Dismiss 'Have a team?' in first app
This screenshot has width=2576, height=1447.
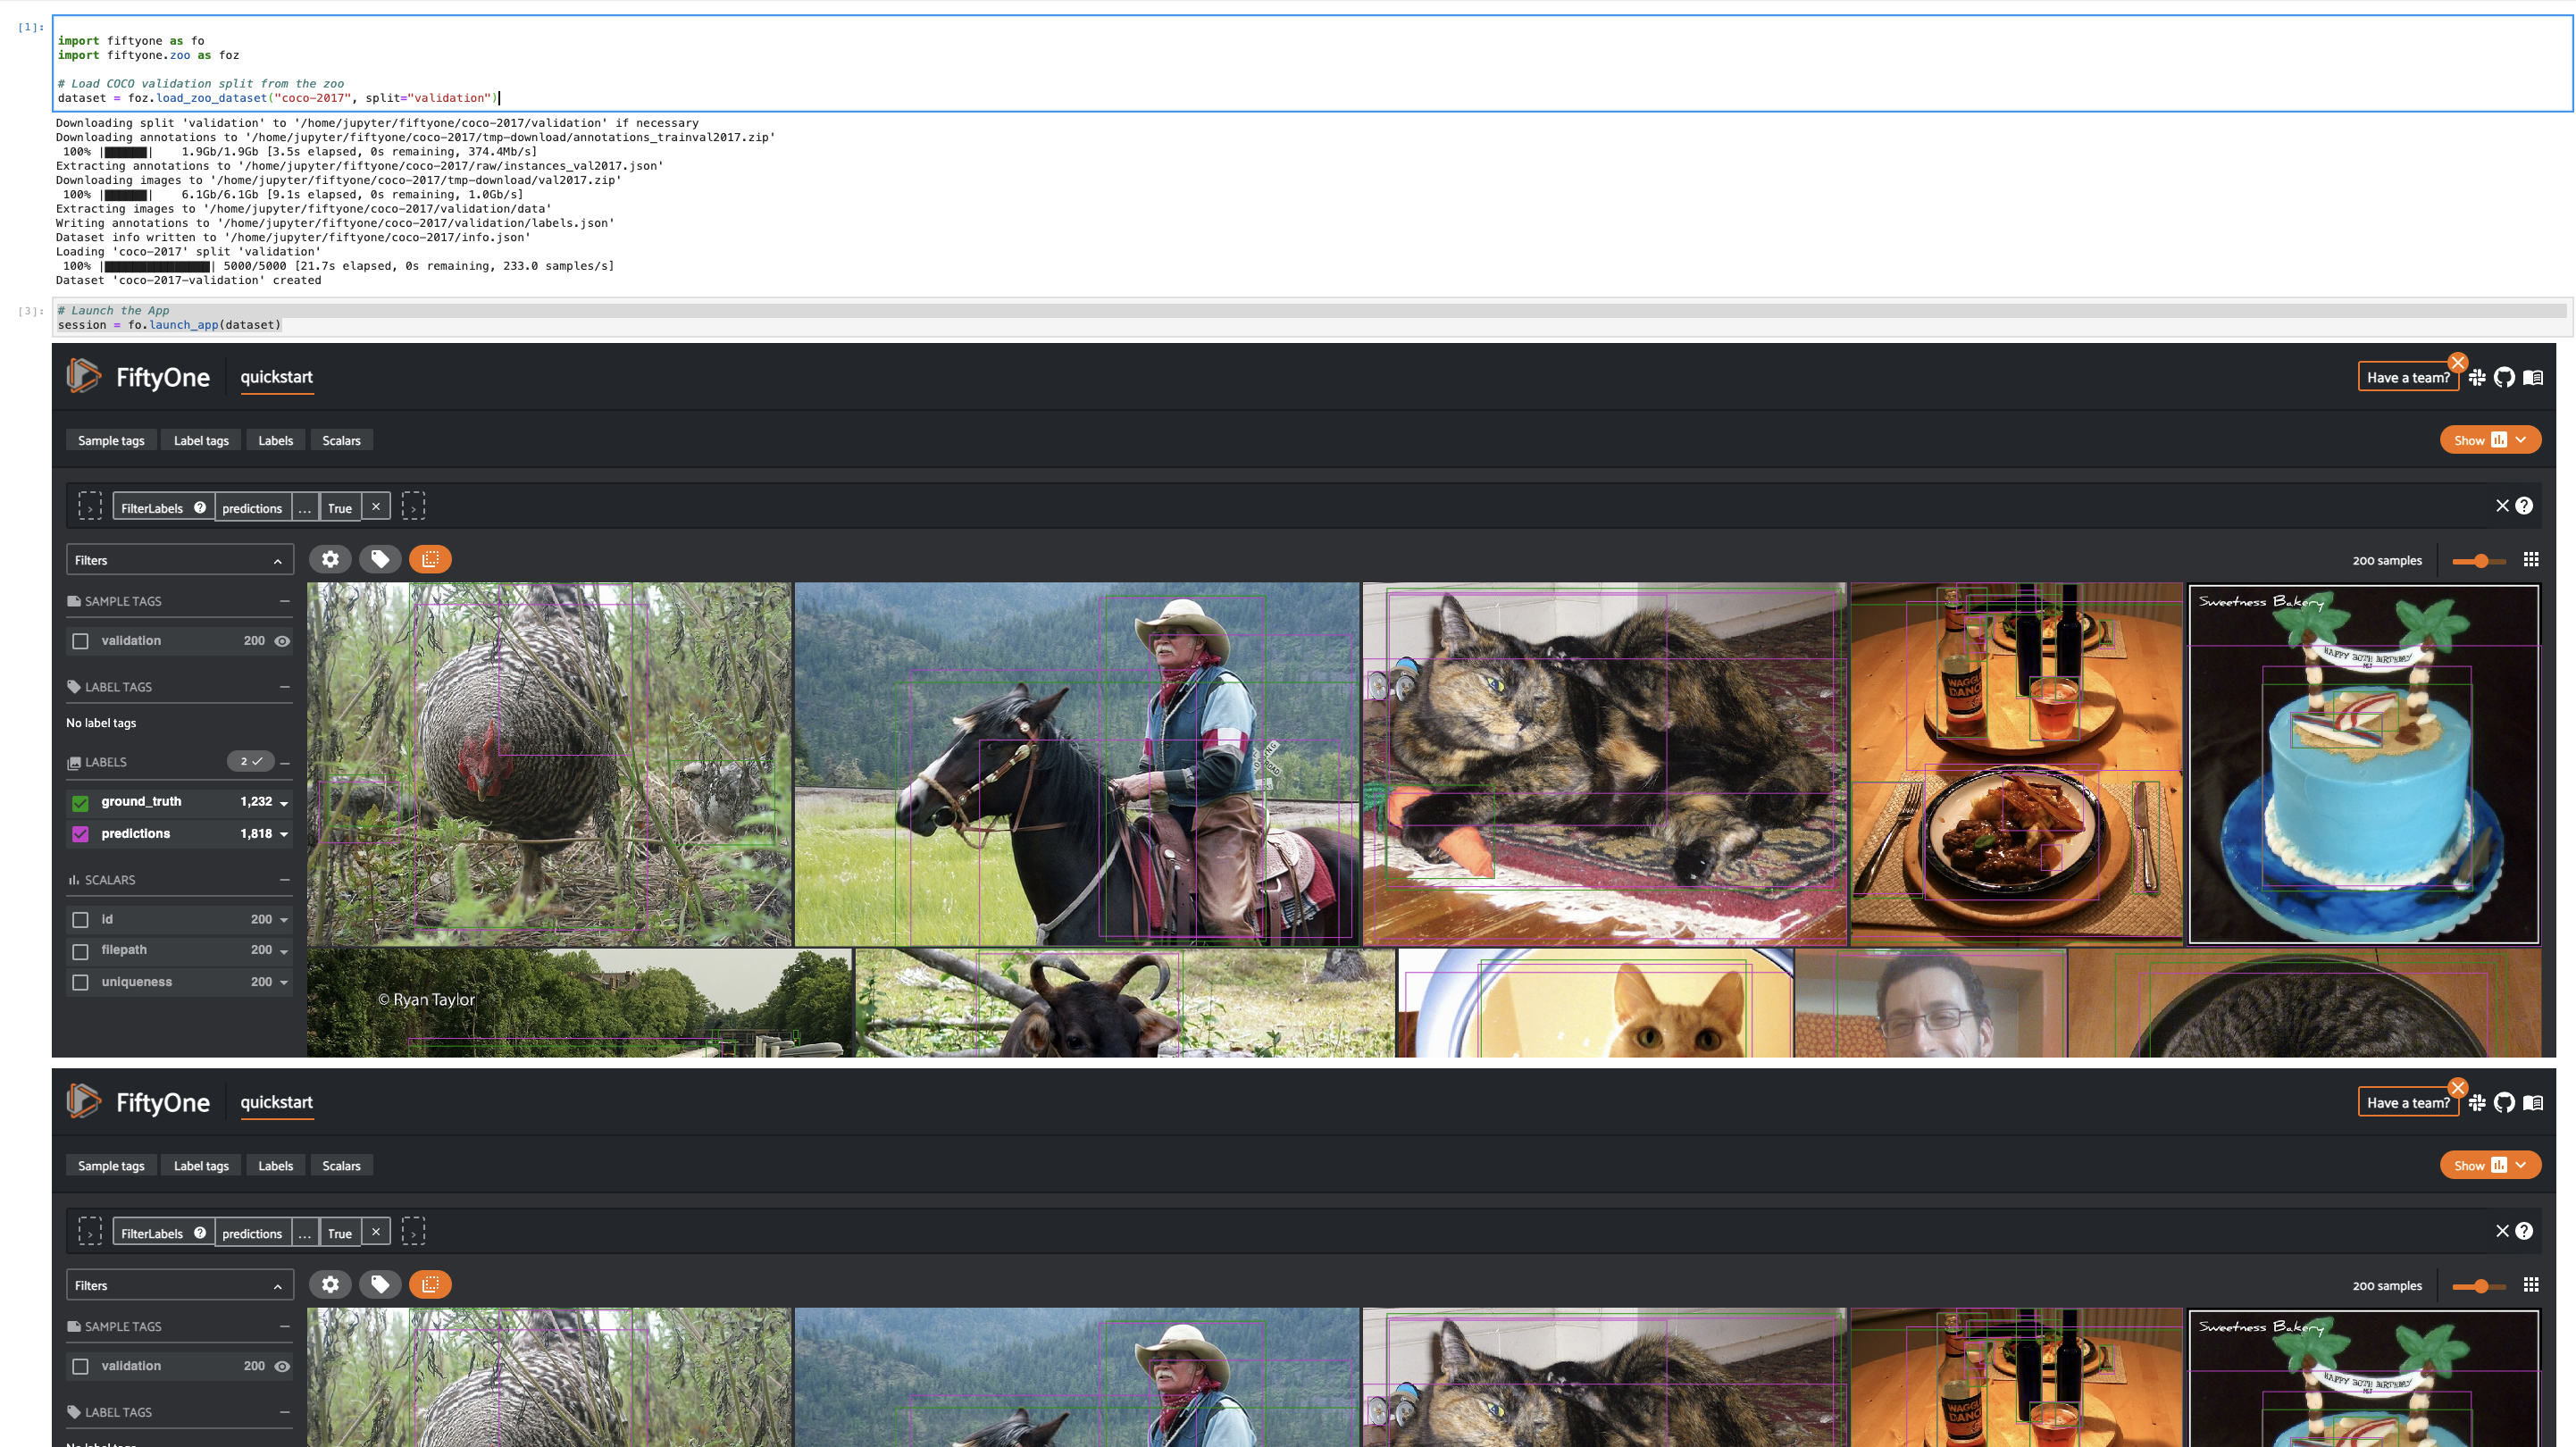2457,362
